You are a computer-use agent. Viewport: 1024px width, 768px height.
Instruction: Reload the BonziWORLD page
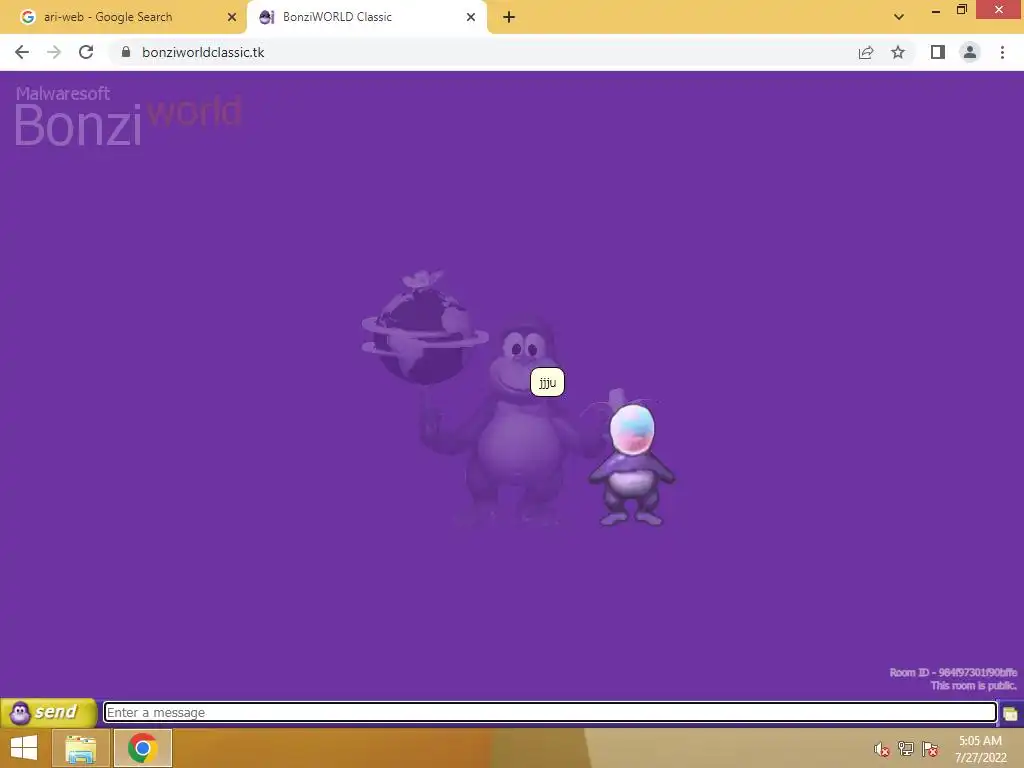pos(86,52)
